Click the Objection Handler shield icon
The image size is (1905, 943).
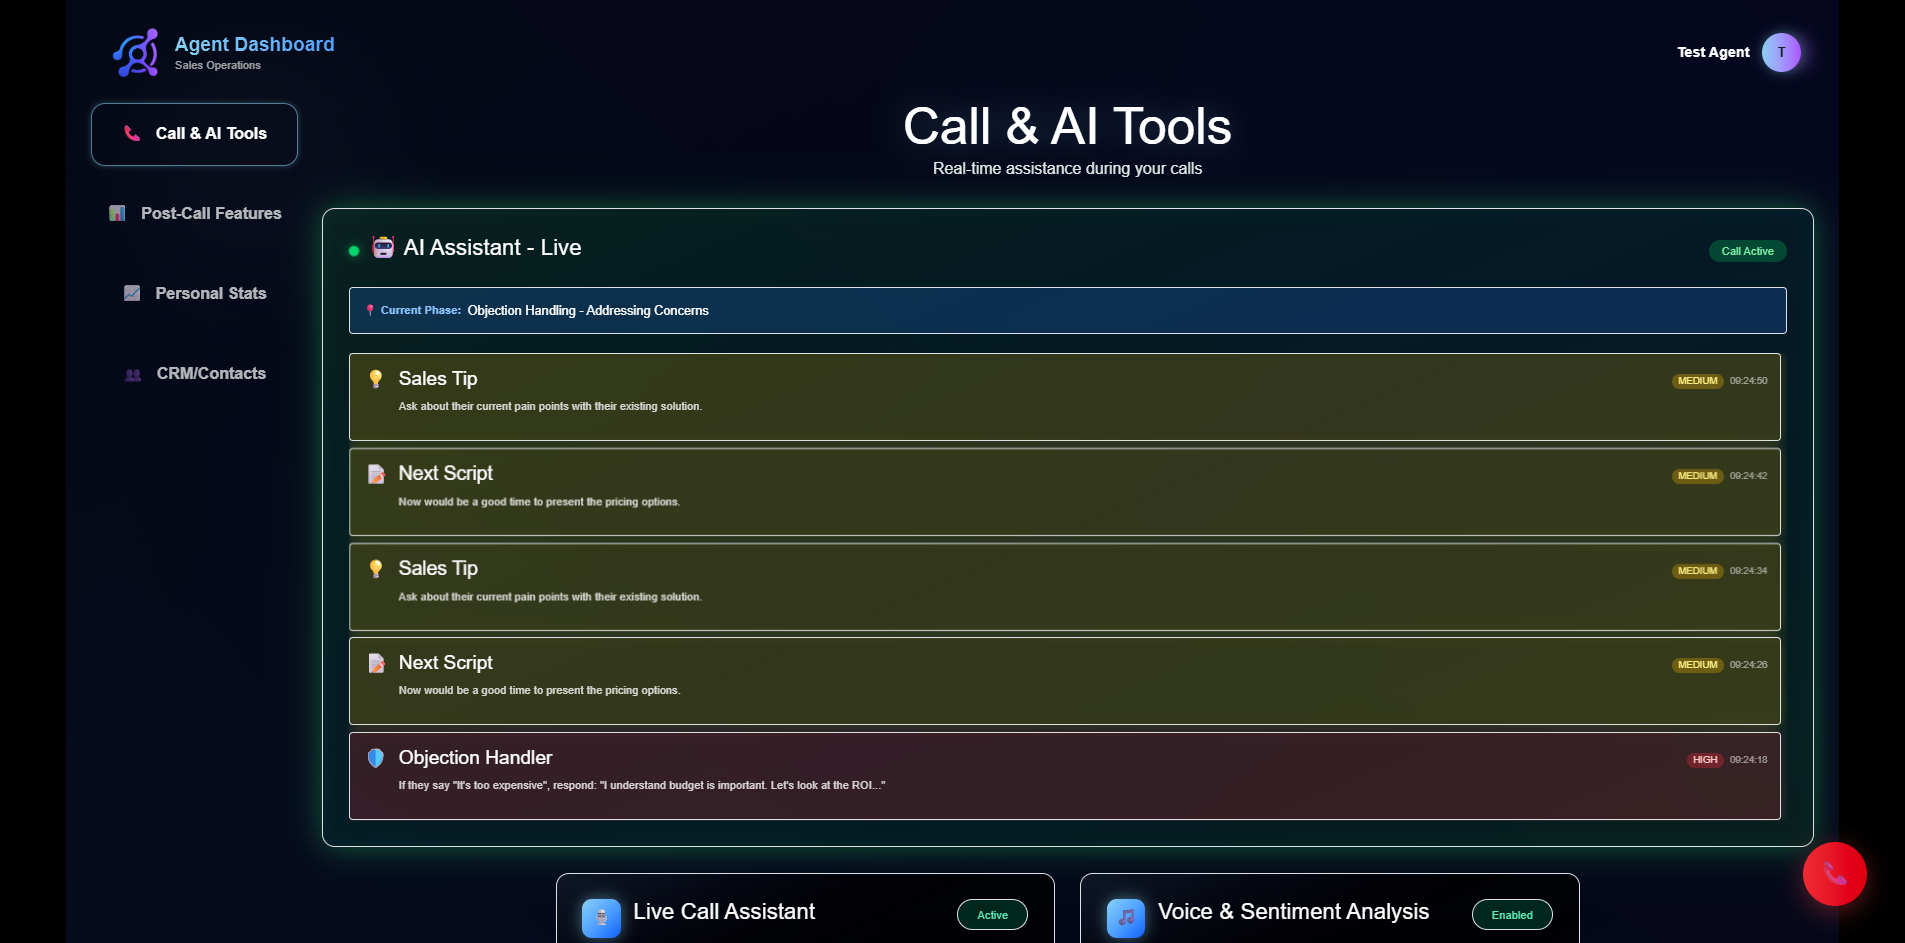coord(376,758)
